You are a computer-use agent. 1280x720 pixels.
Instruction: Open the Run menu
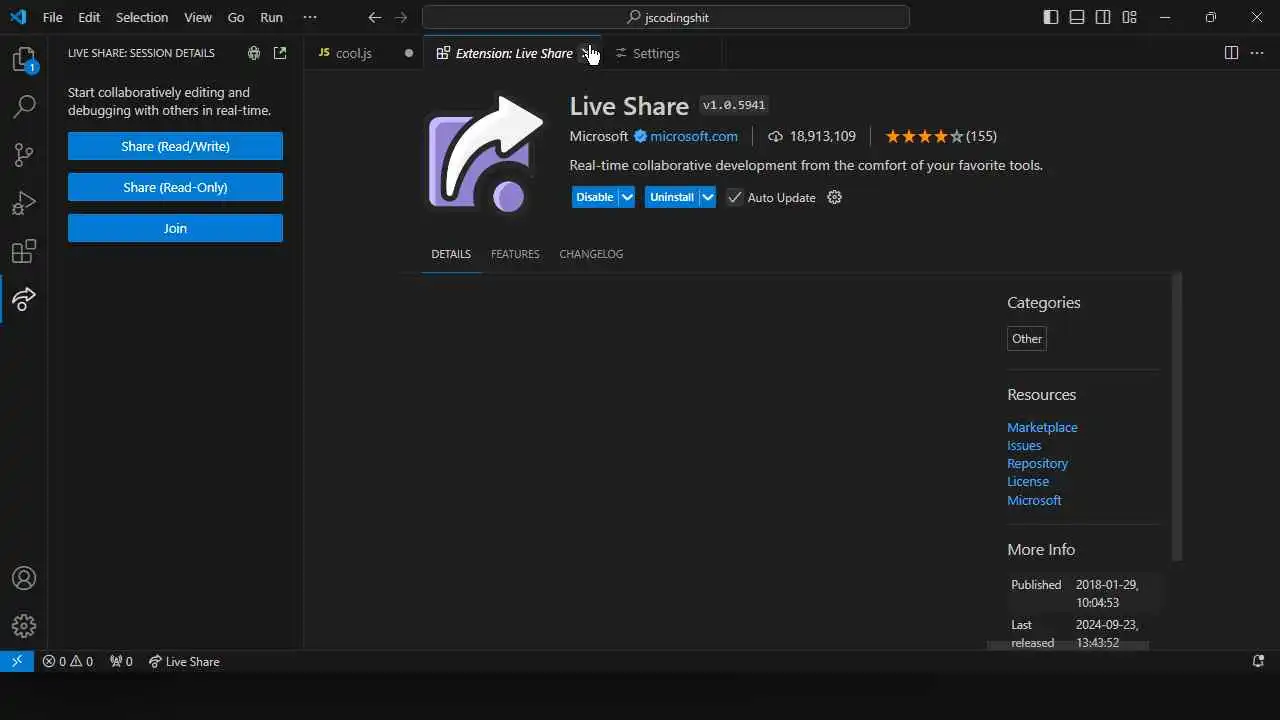pos(271,17)
